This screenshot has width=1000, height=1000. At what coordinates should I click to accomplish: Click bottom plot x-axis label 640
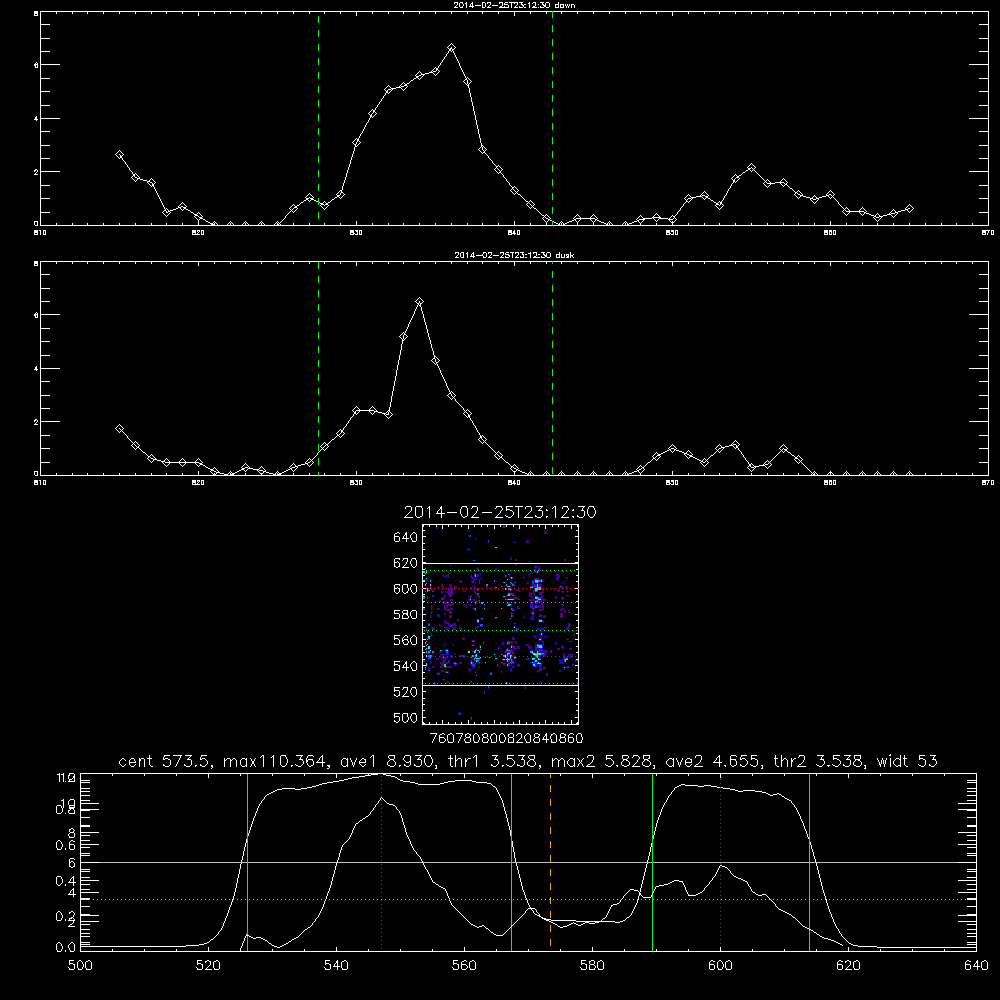pyautogui.click(x=976, y=966)
